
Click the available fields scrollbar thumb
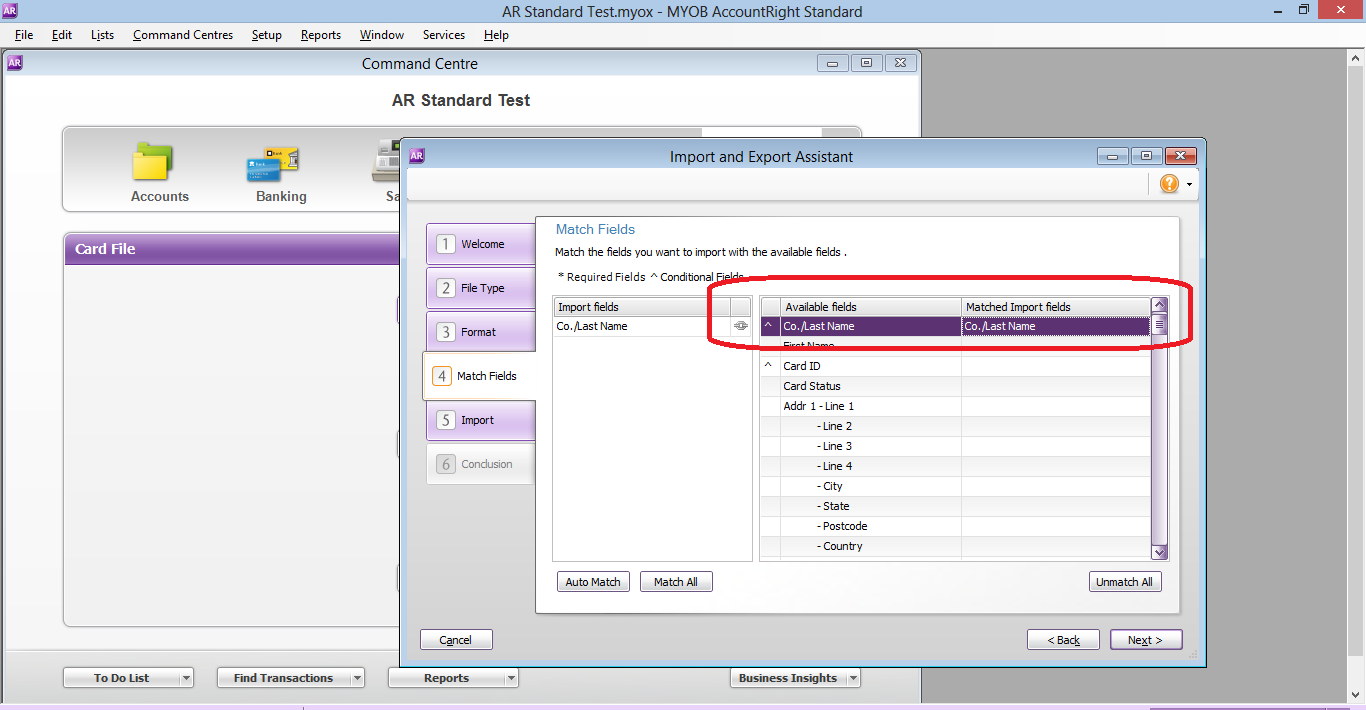pos(1159,325)
